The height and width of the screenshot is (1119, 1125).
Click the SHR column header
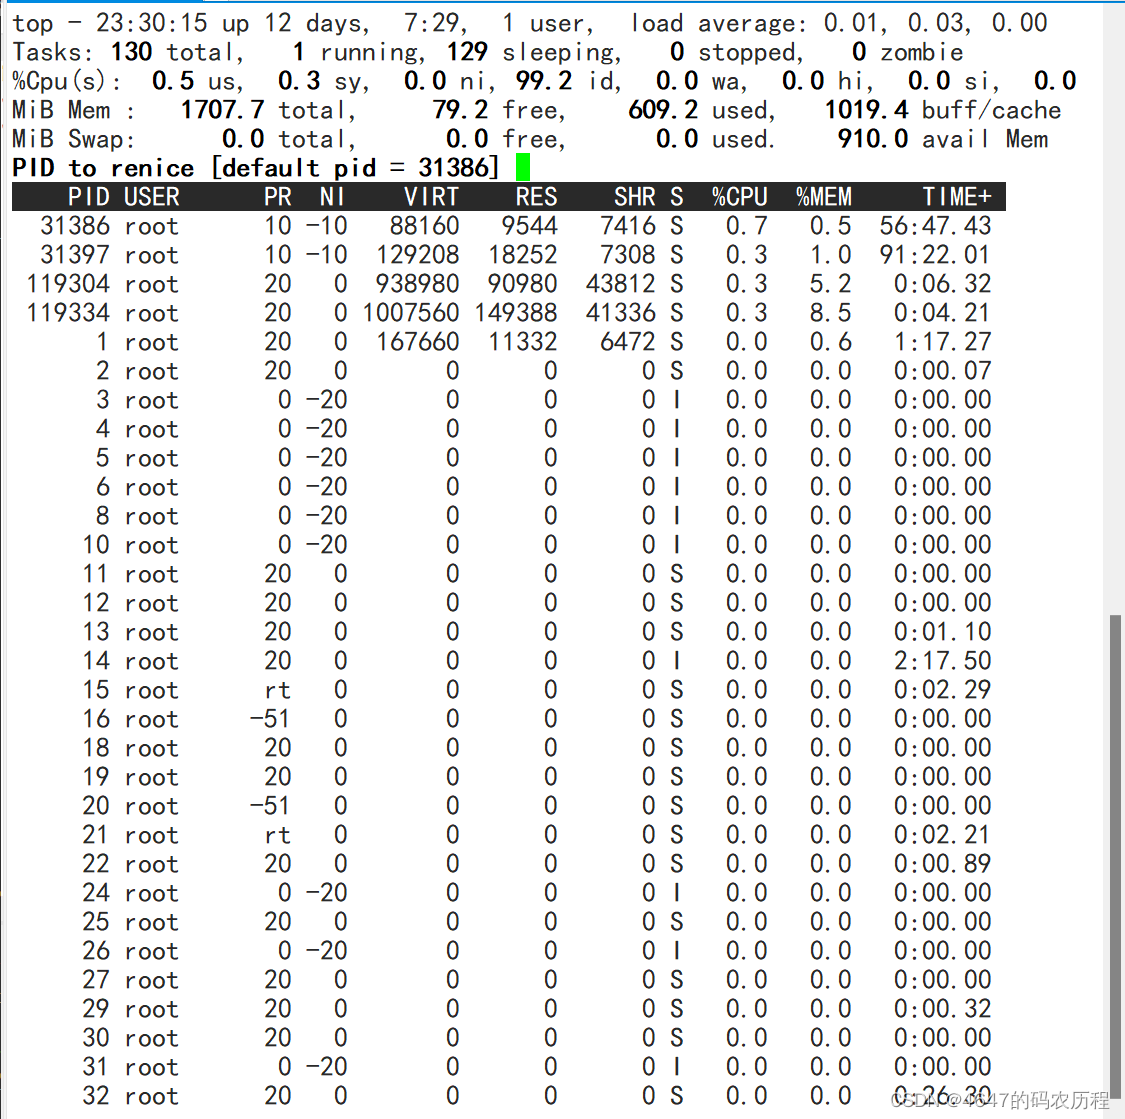(634, 197)
